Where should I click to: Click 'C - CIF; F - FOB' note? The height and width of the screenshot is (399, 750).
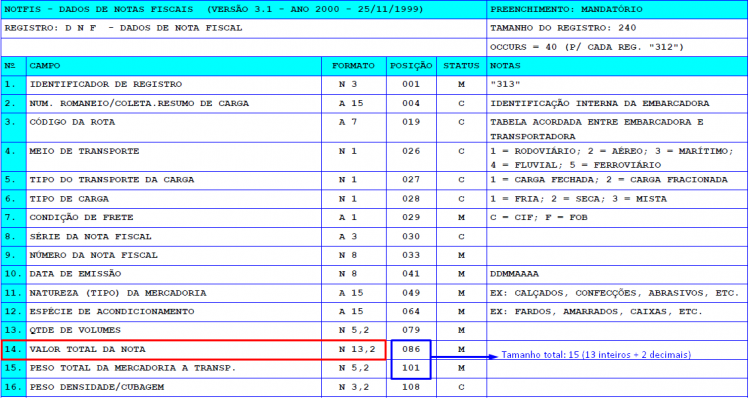pos(539,218)
